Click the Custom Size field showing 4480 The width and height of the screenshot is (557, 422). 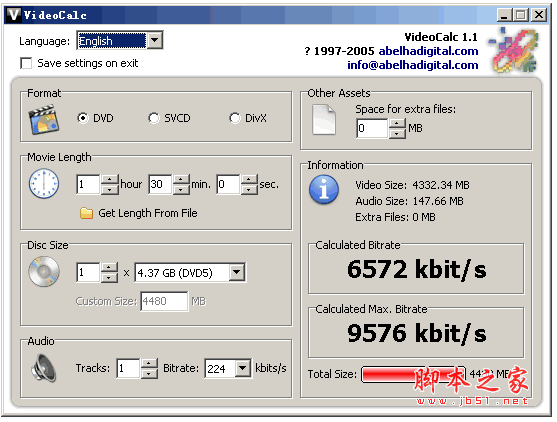164,301
